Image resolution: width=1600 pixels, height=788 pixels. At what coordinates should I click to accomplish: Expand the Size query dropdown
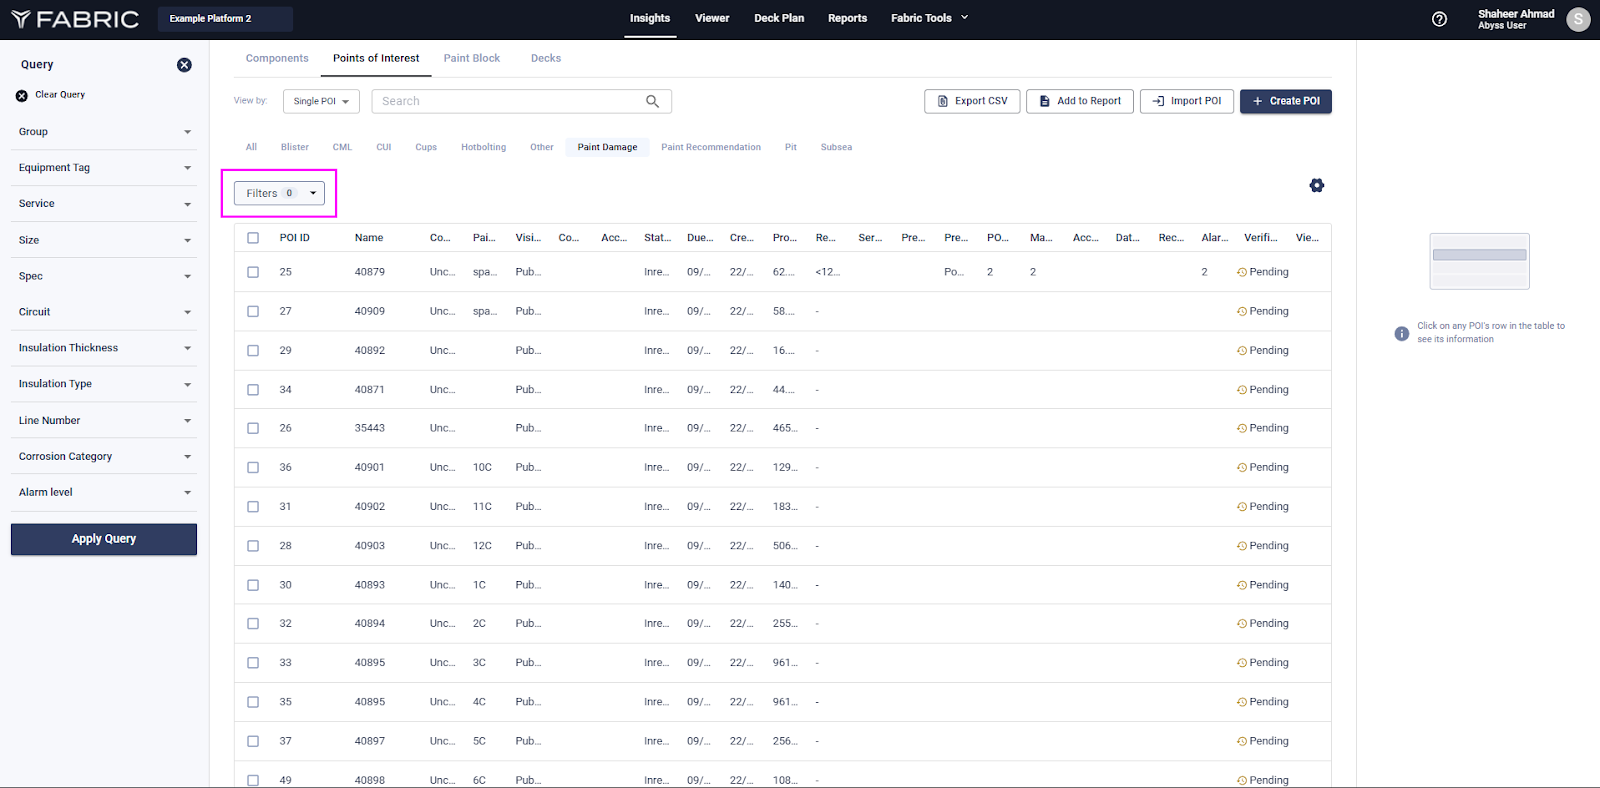point(104,240)
